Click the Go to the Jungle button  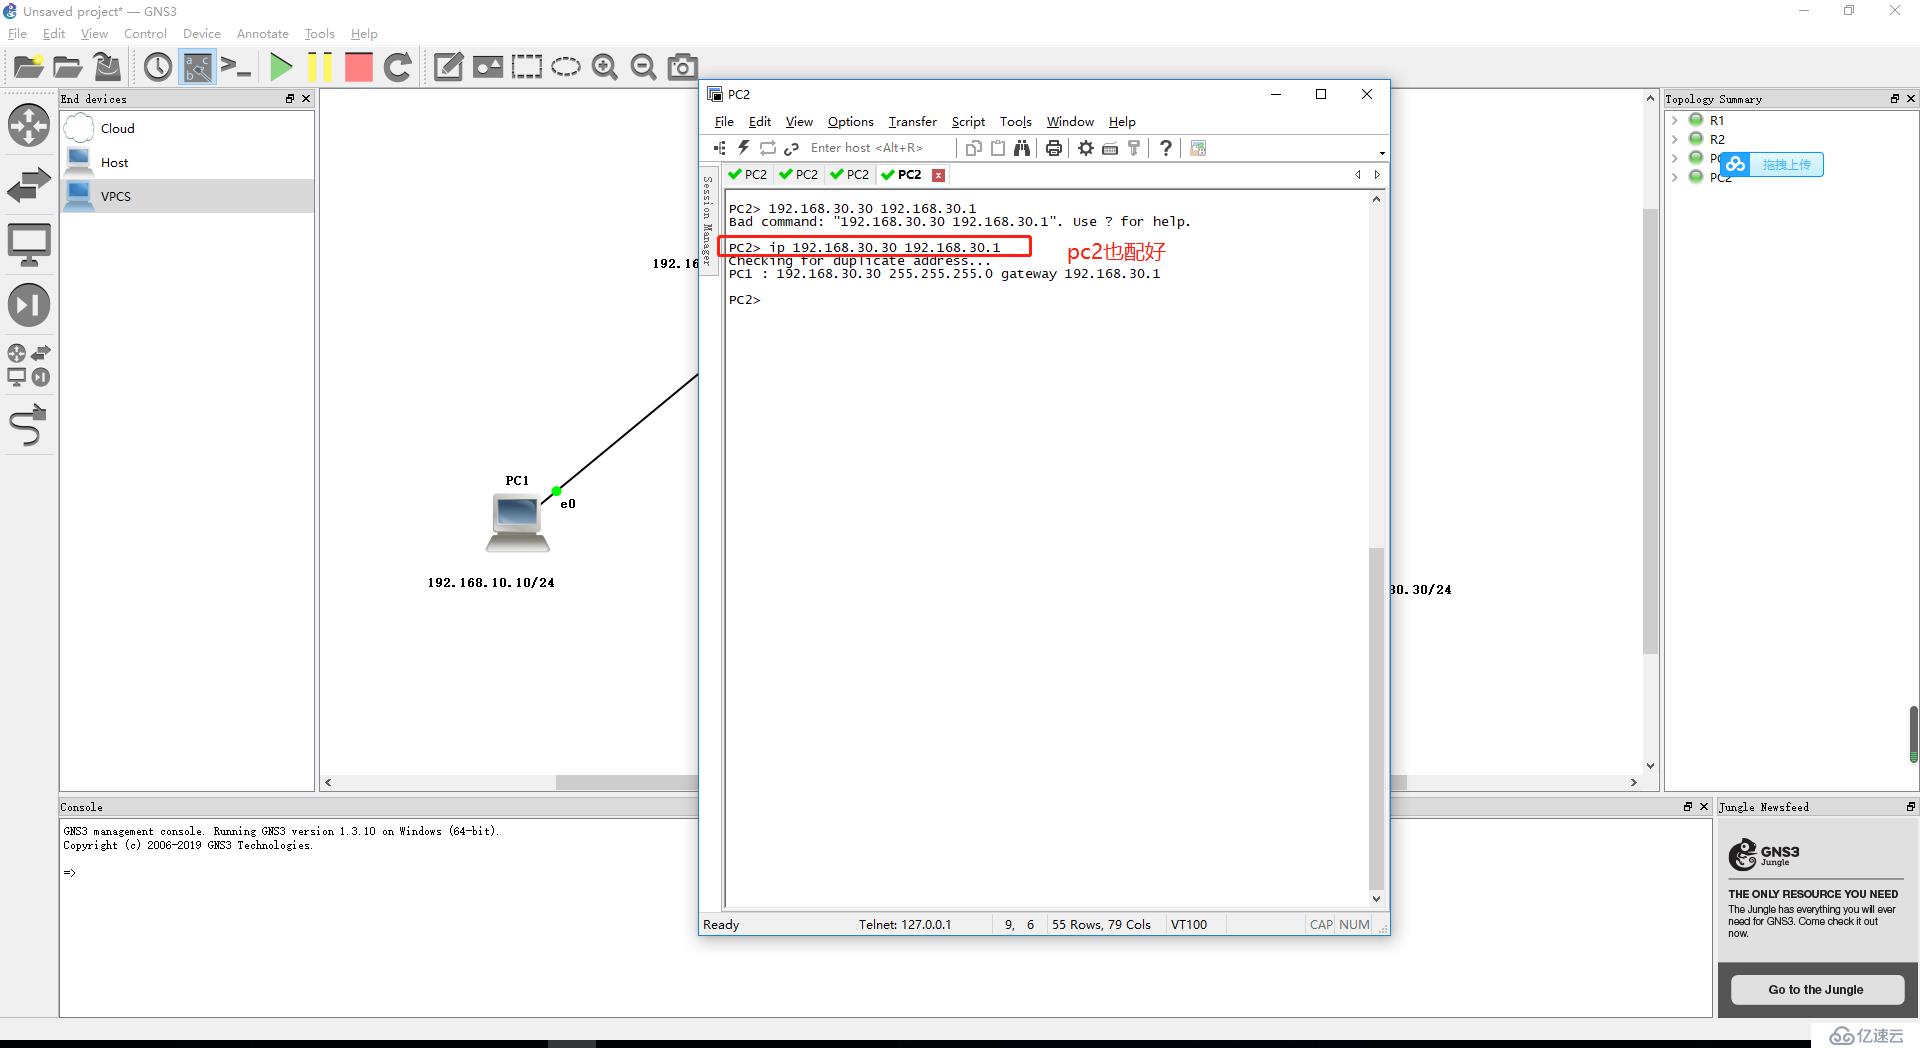(x=1816, y=990)
